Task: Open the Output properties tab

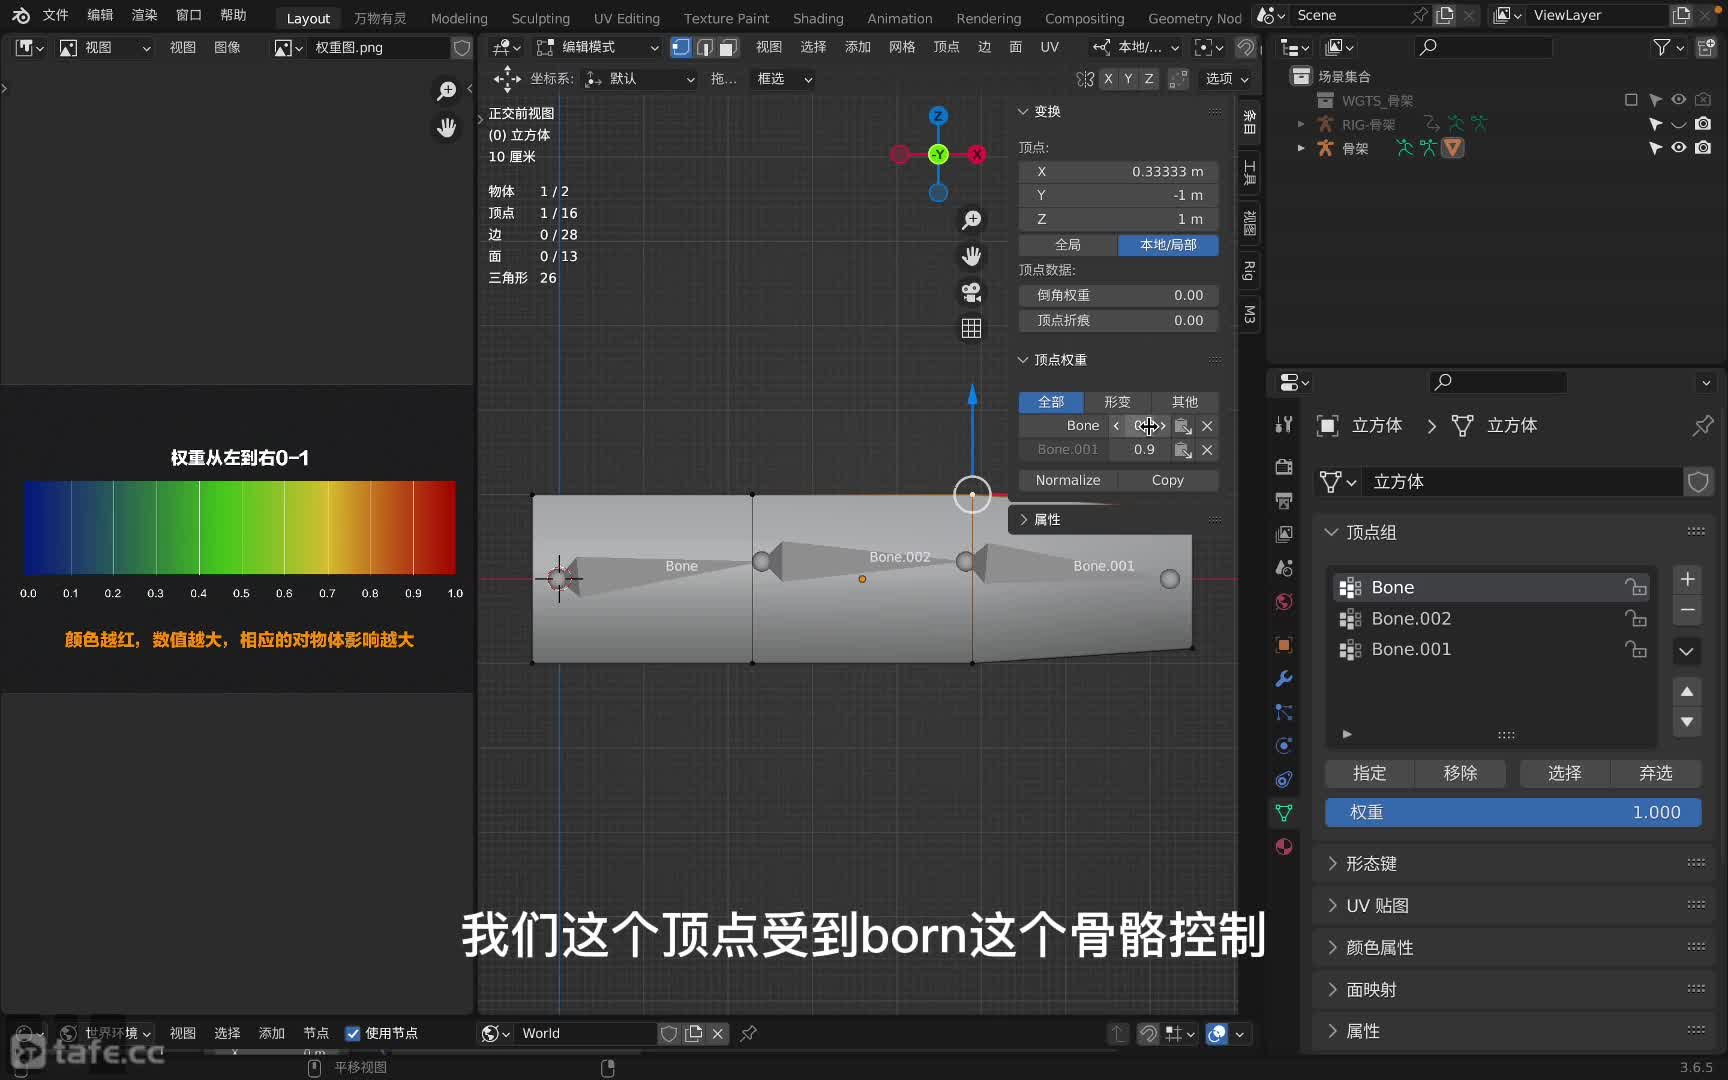Action: 1284,500
